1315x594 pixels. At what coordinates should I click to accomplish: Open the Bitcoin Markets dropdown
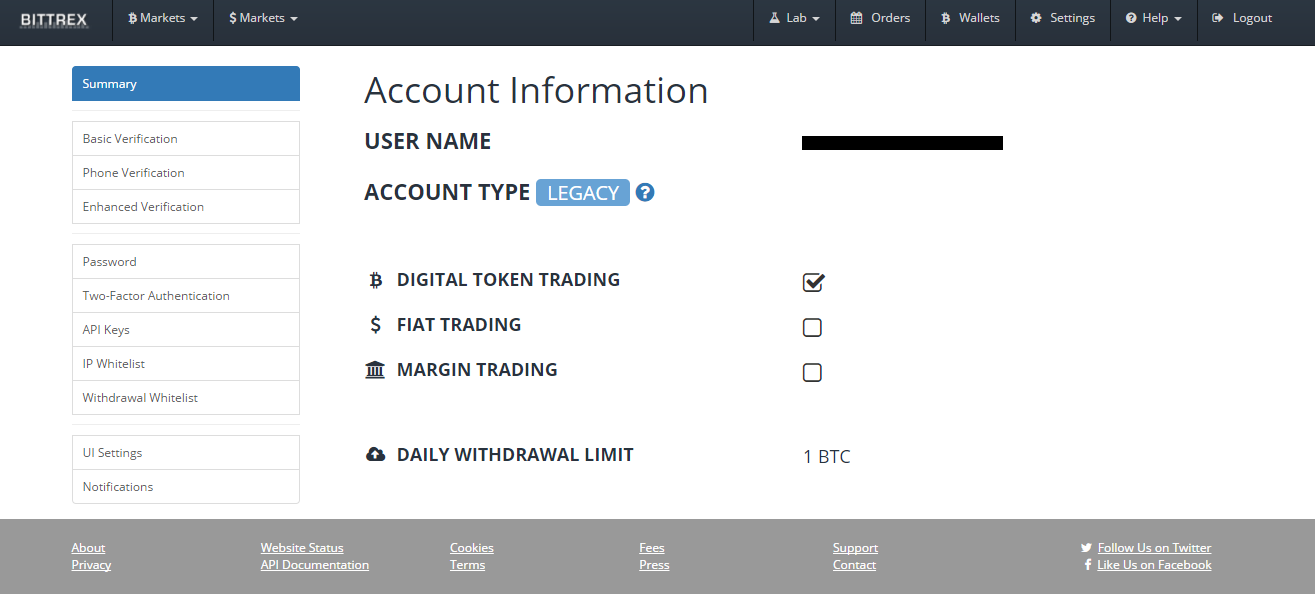click(163, 18)
